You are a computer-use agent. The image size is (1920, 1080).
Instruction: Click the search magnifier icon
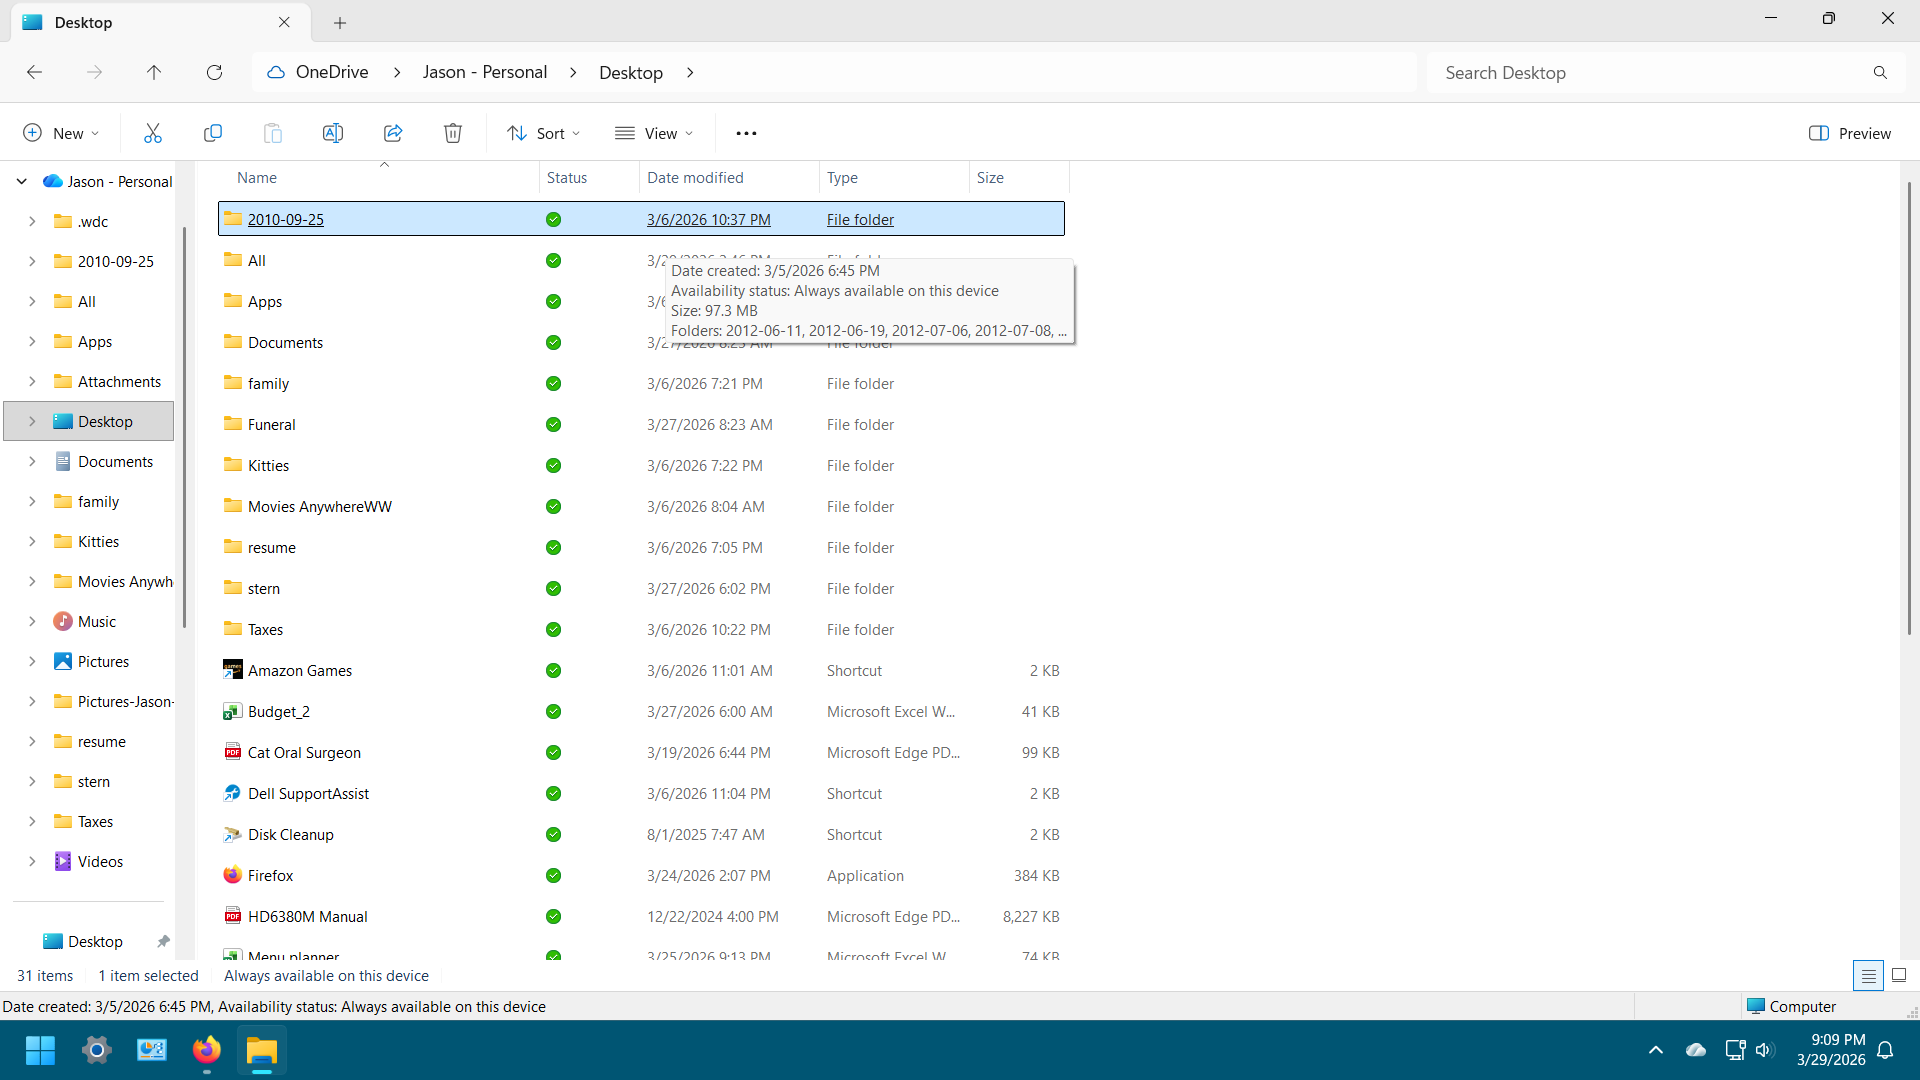(1880, 72)
